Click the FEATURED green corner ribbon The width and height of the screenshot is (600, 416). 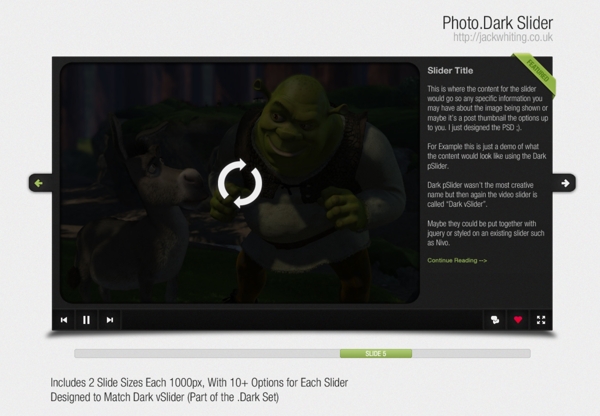click(x=535, y=73)
